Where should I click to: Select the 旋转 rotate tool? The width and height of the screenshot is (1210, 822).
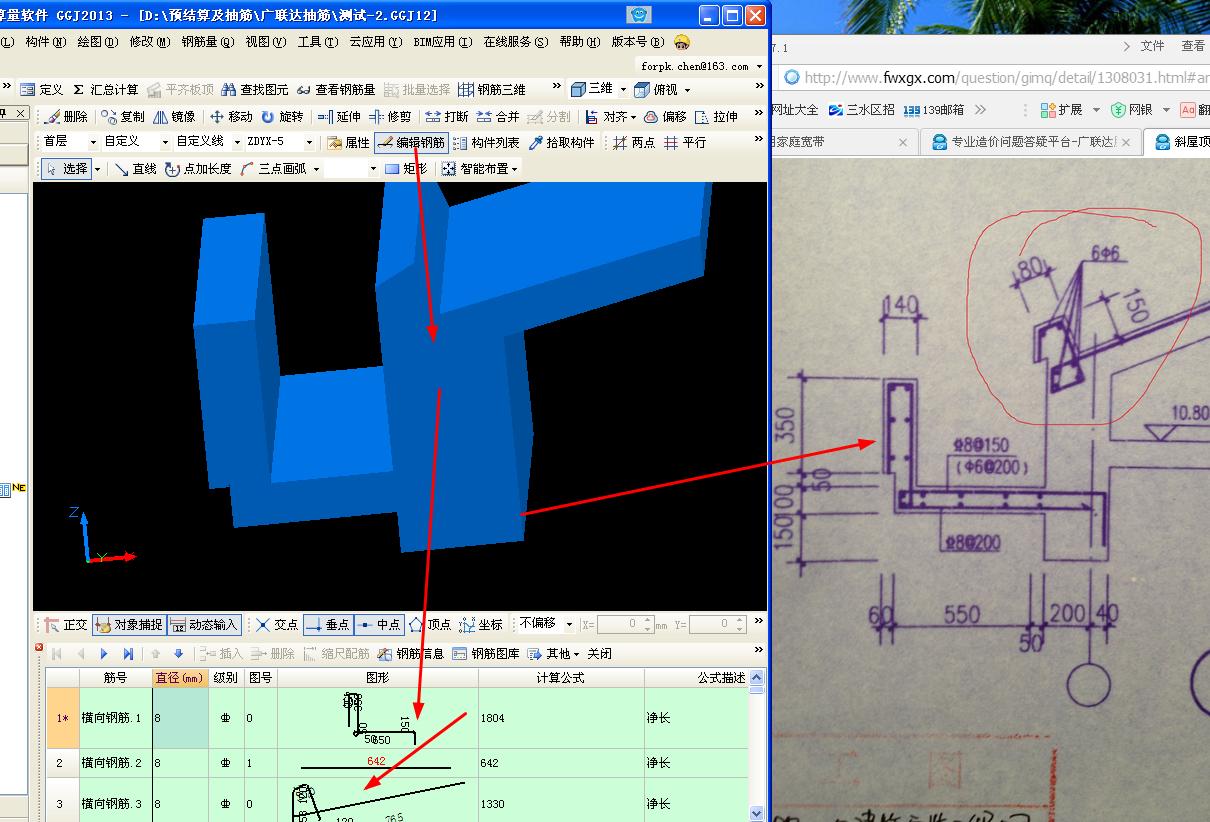pyautogui.click(x=282, y=117)
